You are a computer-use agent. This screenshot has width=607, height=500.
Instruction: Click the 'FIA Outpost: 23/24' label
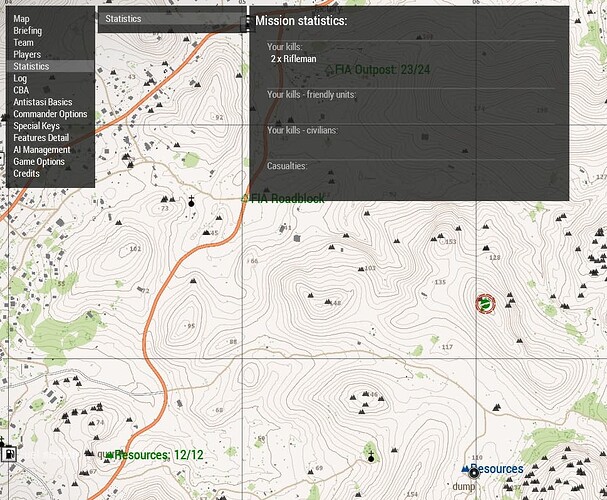[382, 70]
